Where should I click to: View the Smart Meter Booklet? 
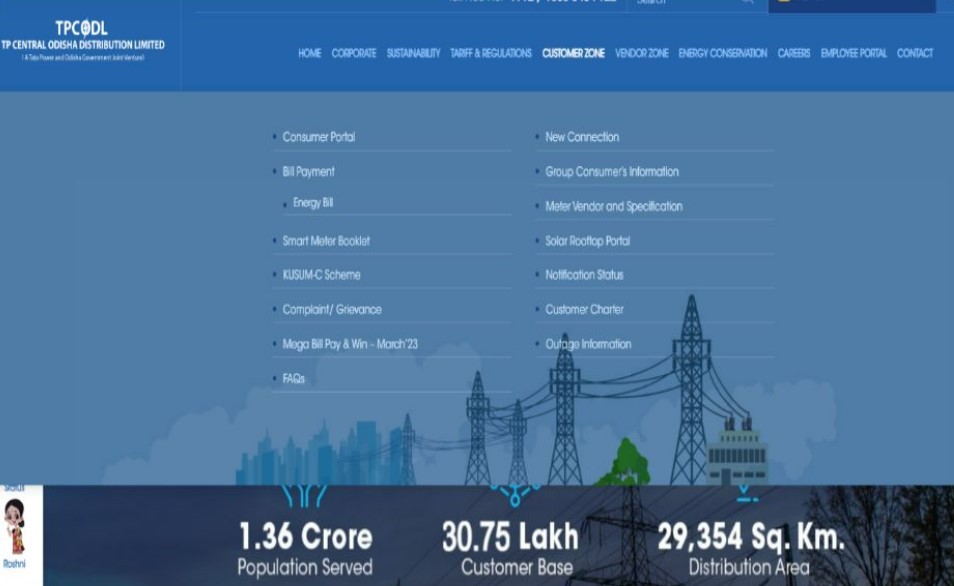[325, 240]
